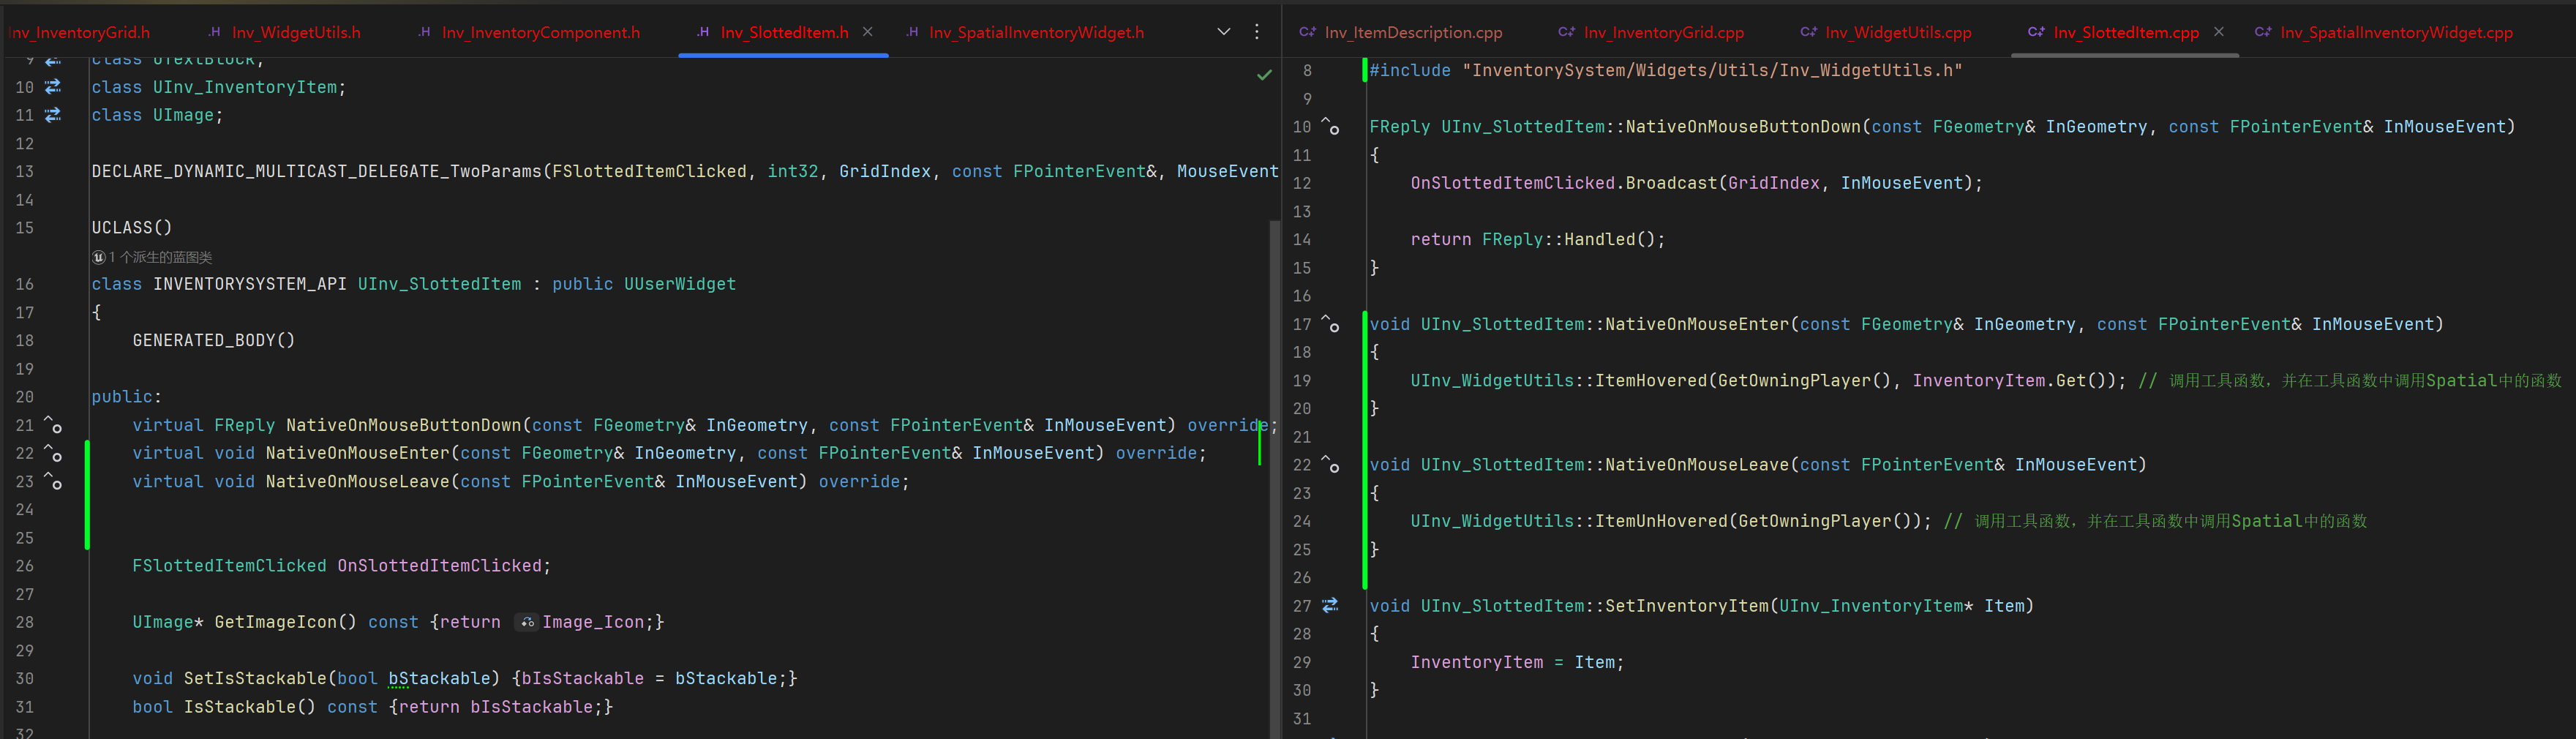This screenshot has width=2576, height=739.
Task: Click the UUserWidget base class name
Action: (680, 284)
